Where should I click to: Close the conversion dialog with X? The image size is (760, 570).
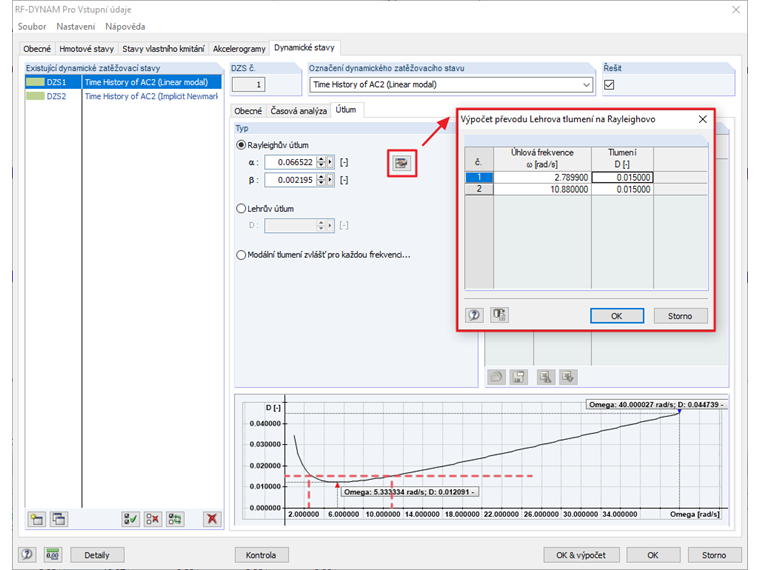(x=702, y=119)
